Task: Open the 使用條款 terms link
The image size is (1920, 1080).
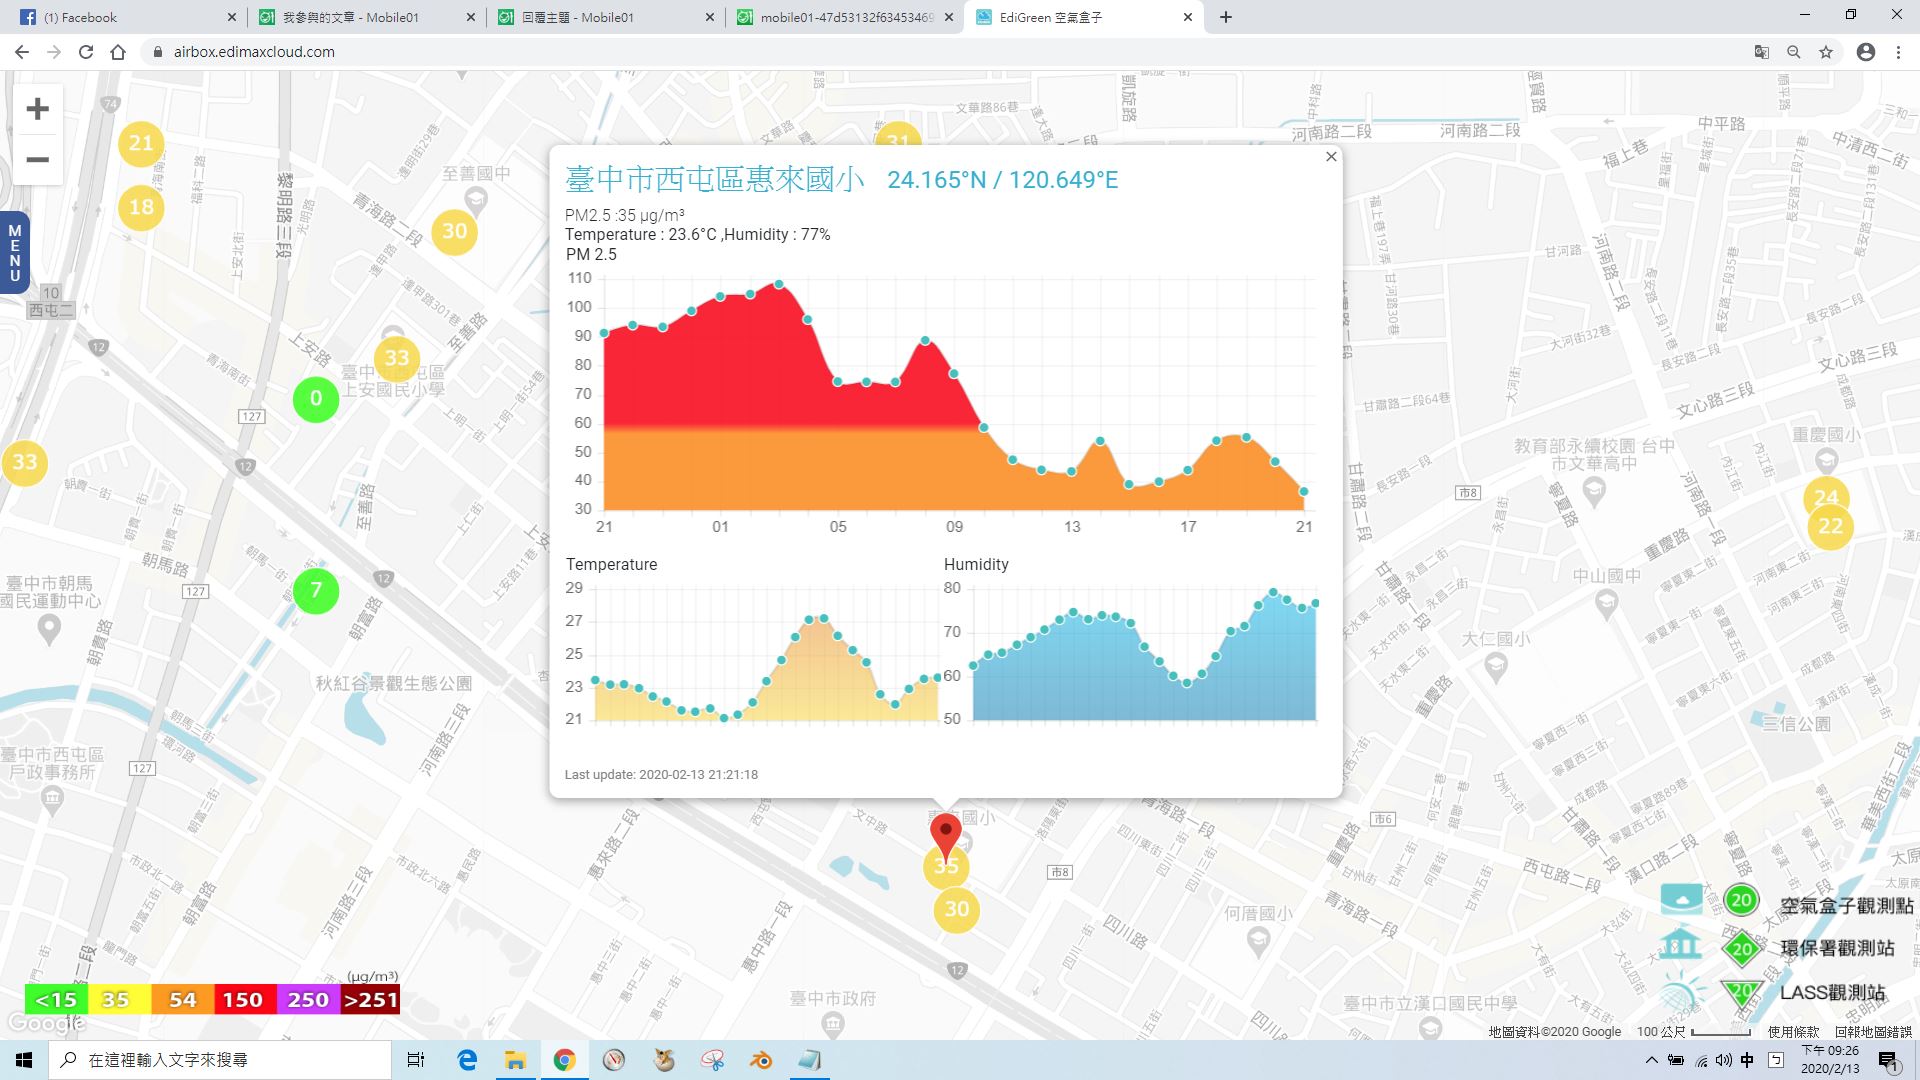Action: coord(1794,1031)
